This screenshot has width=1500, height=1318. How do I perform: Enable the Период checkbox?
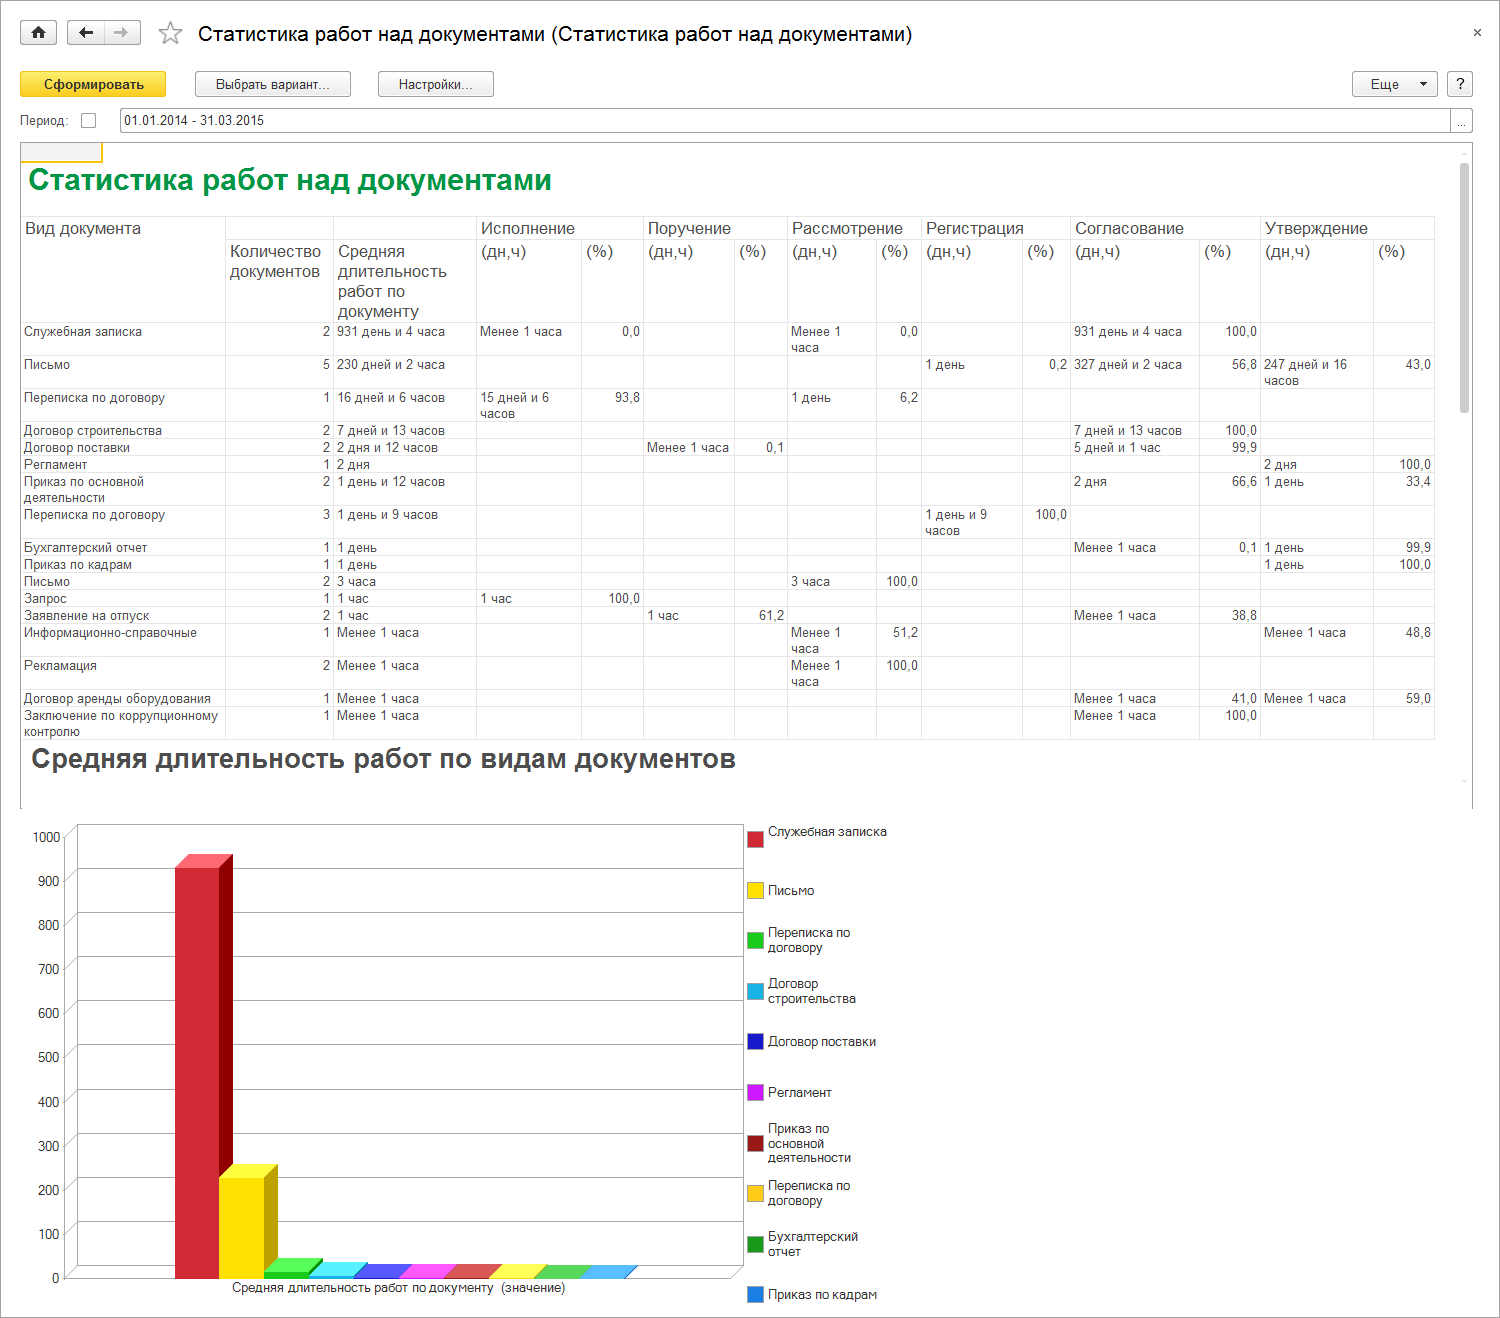(88, 120)
